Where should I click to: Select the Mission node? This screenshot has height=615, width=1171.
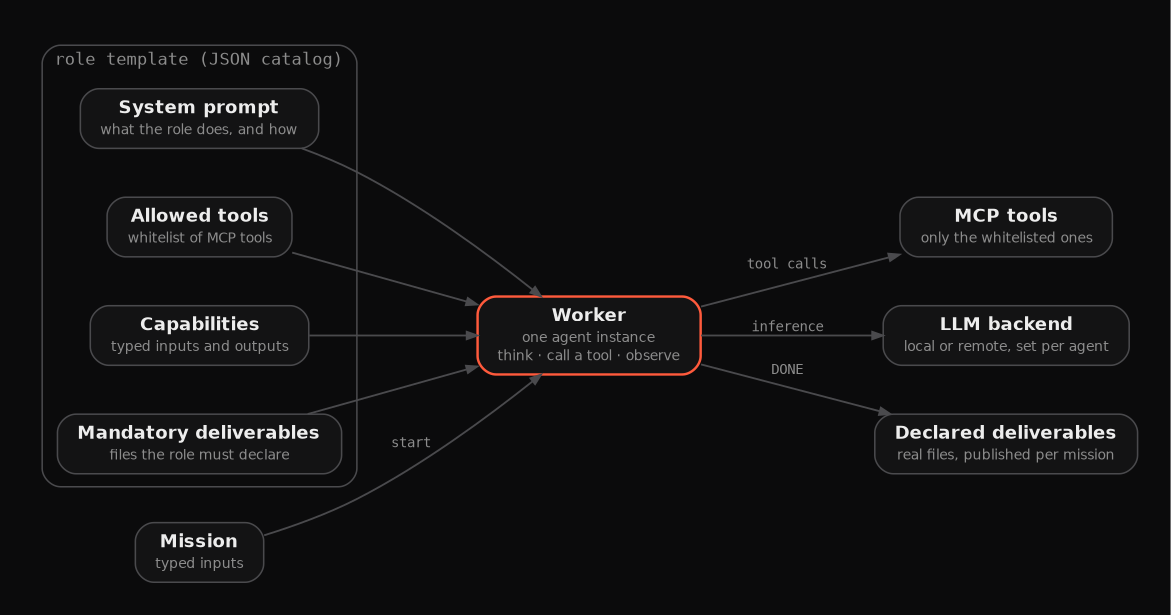(x=199, y=552)
